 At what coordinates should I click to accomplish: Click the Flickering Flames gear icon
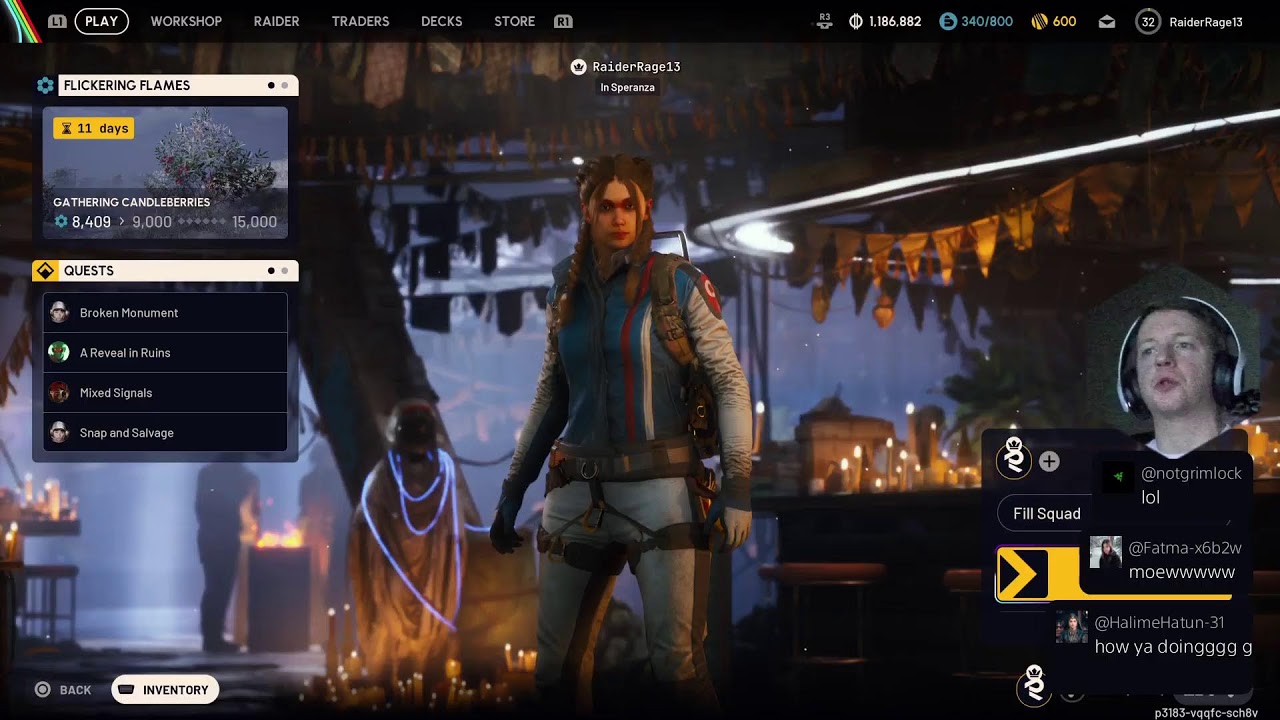click(x=45, y=85)
